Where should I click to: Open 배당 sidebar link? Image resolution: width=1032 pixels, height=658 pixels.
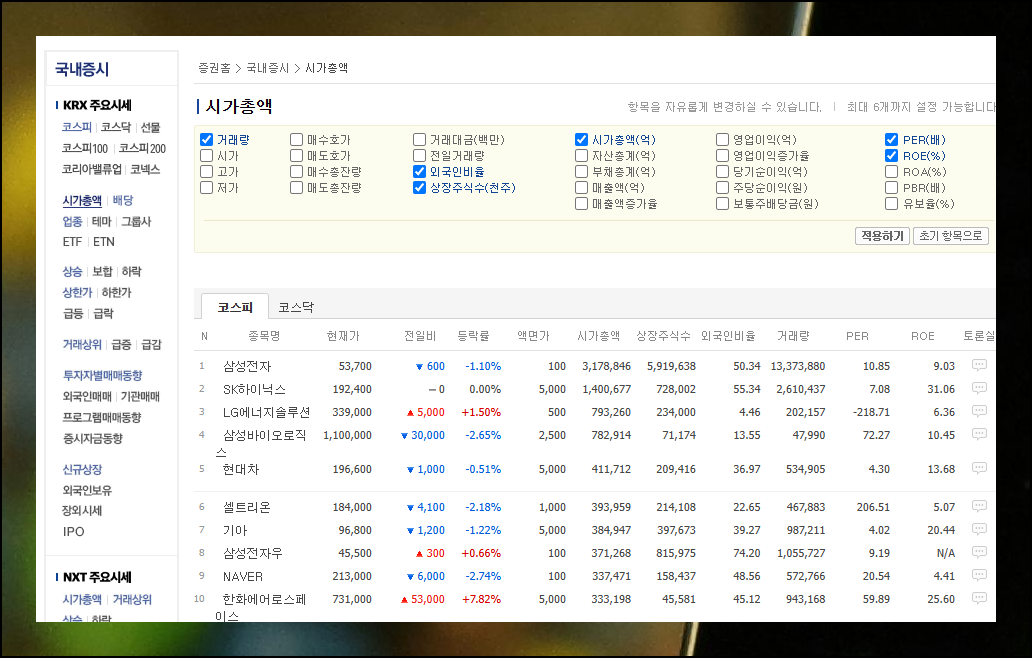click(123, 200)
